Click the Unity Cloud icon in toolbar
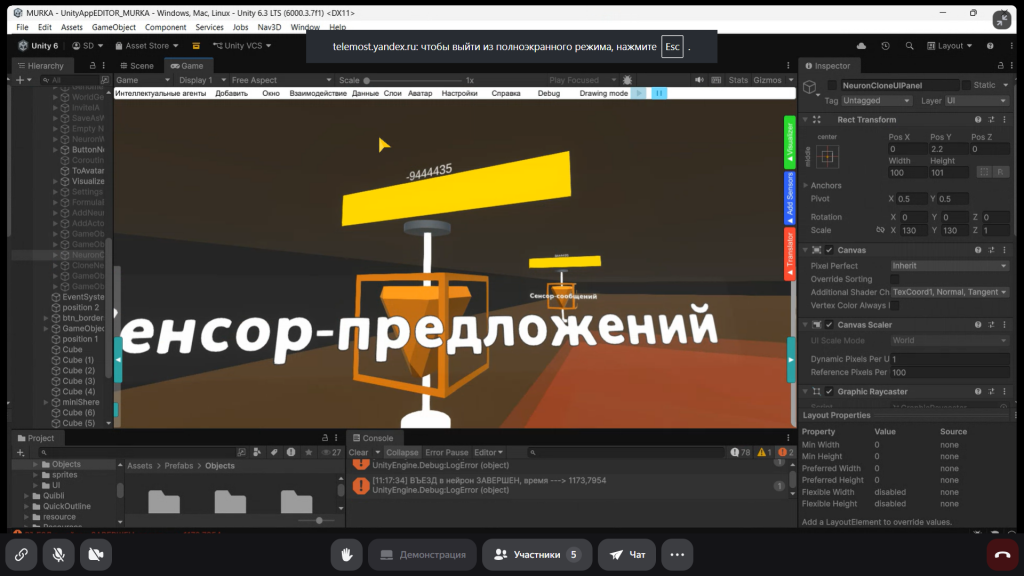The image size is (1024, 576). coord(861,46)
